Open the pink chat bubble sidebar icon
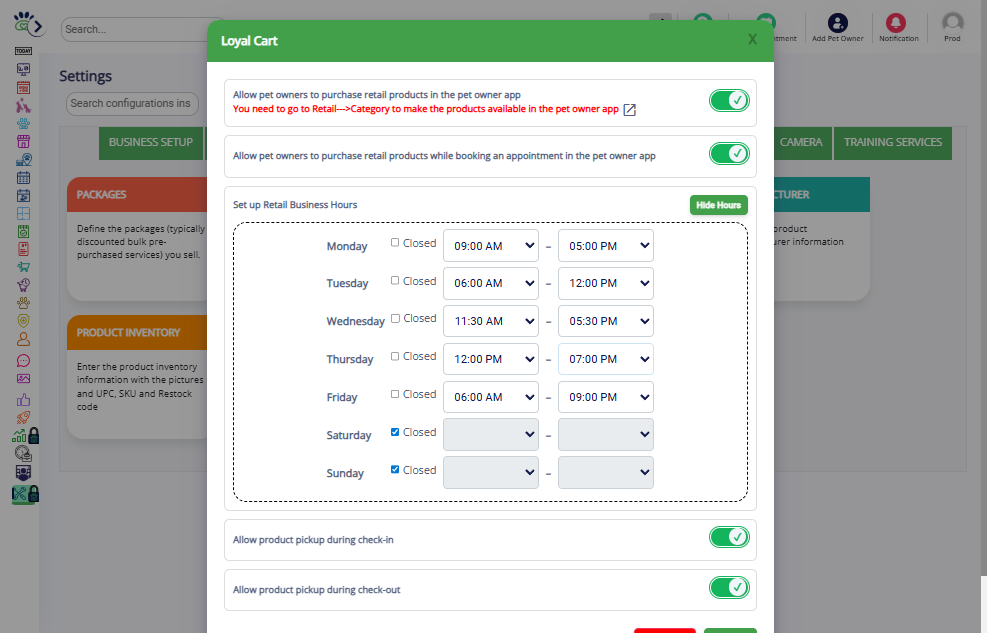987x633 pixels. click(x=23, y=361)
